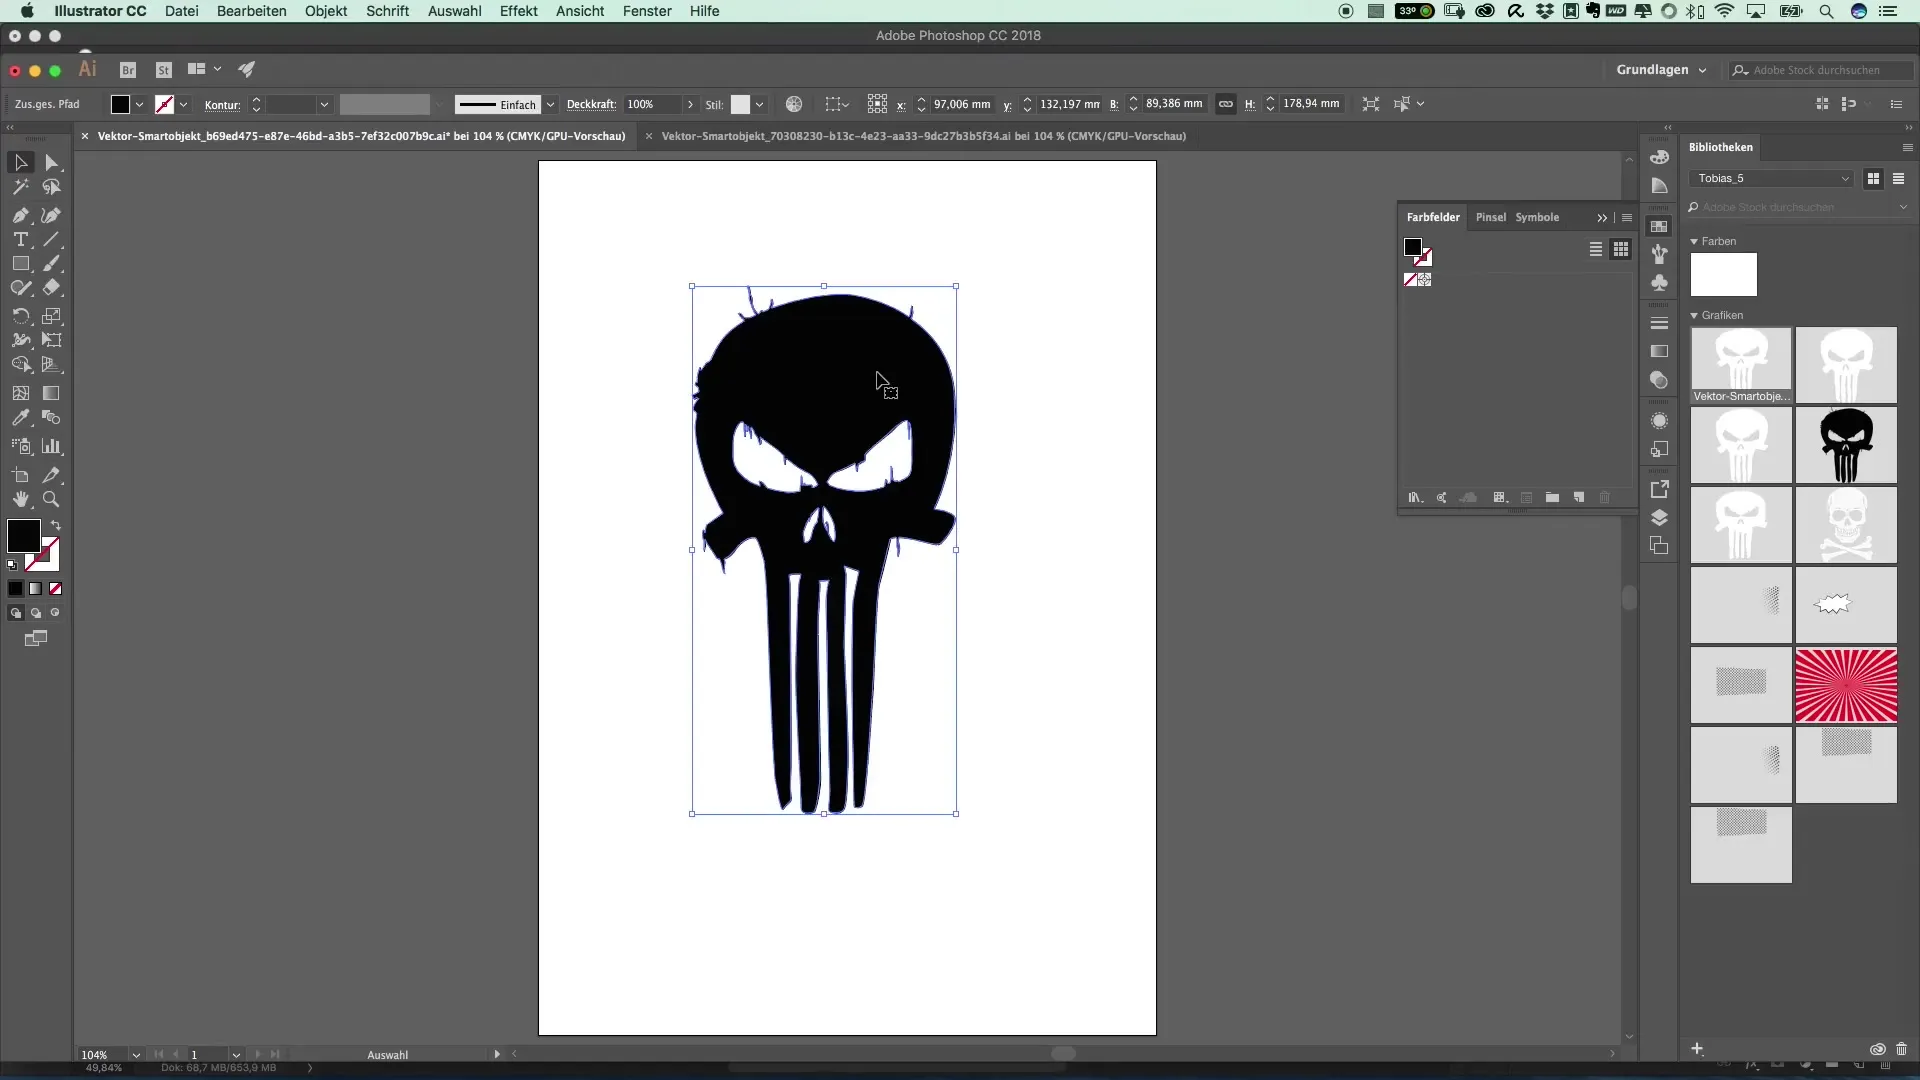The width and height of the screenshot is (1920, 1080).
Task: Set fill mode to Color
Action: pos(15,589)
